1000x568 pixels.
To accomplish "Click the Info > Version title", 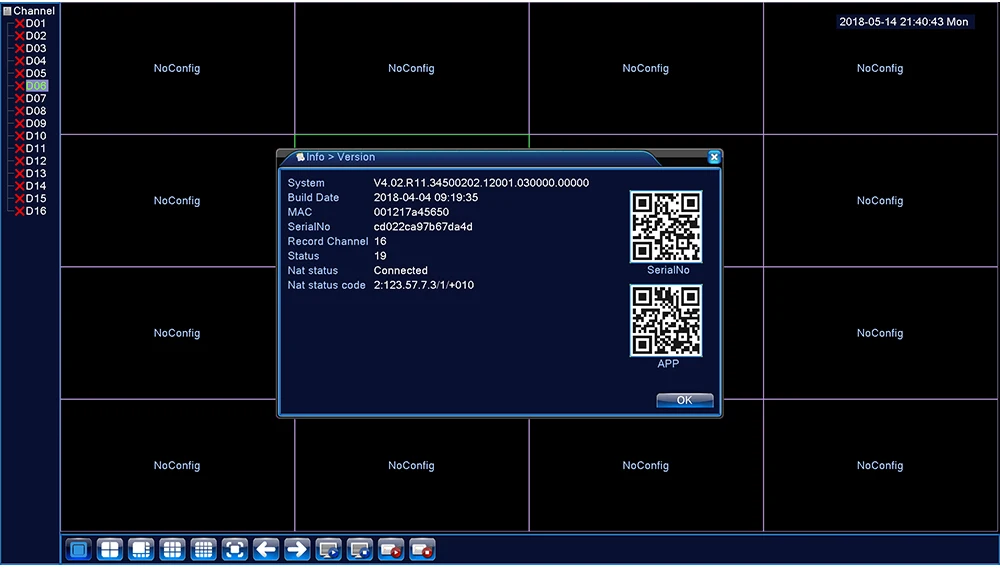I will click(x=341, y=157).
